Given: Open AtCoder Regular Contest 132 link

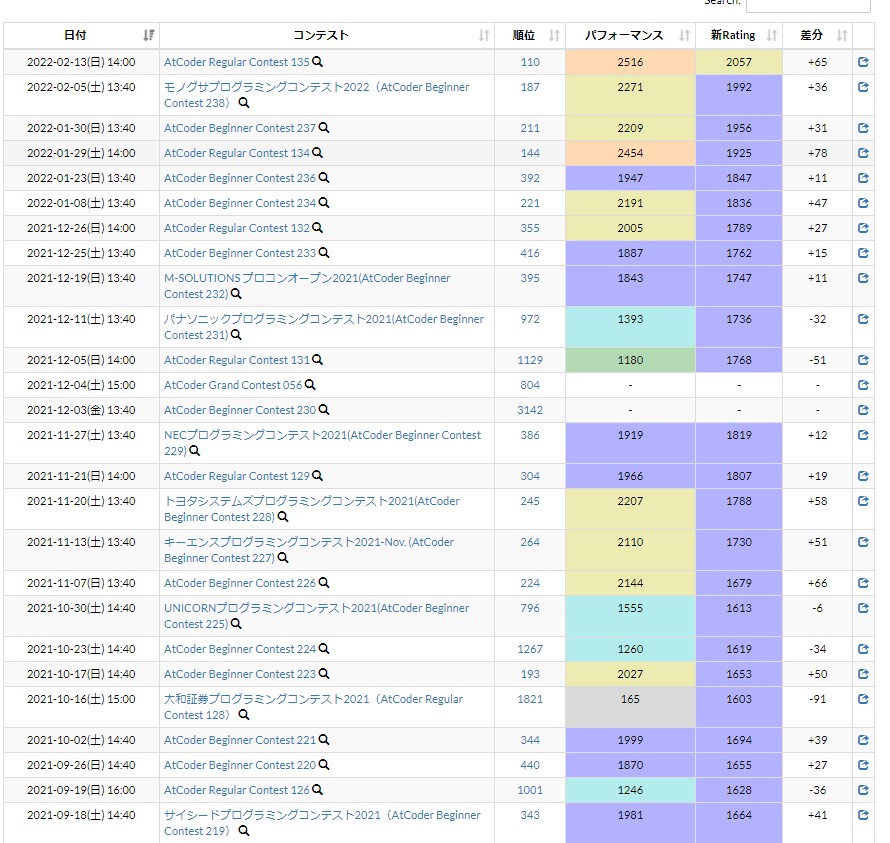Looking at the screenshot, I should pyautogui.click(x=237, y=228).
